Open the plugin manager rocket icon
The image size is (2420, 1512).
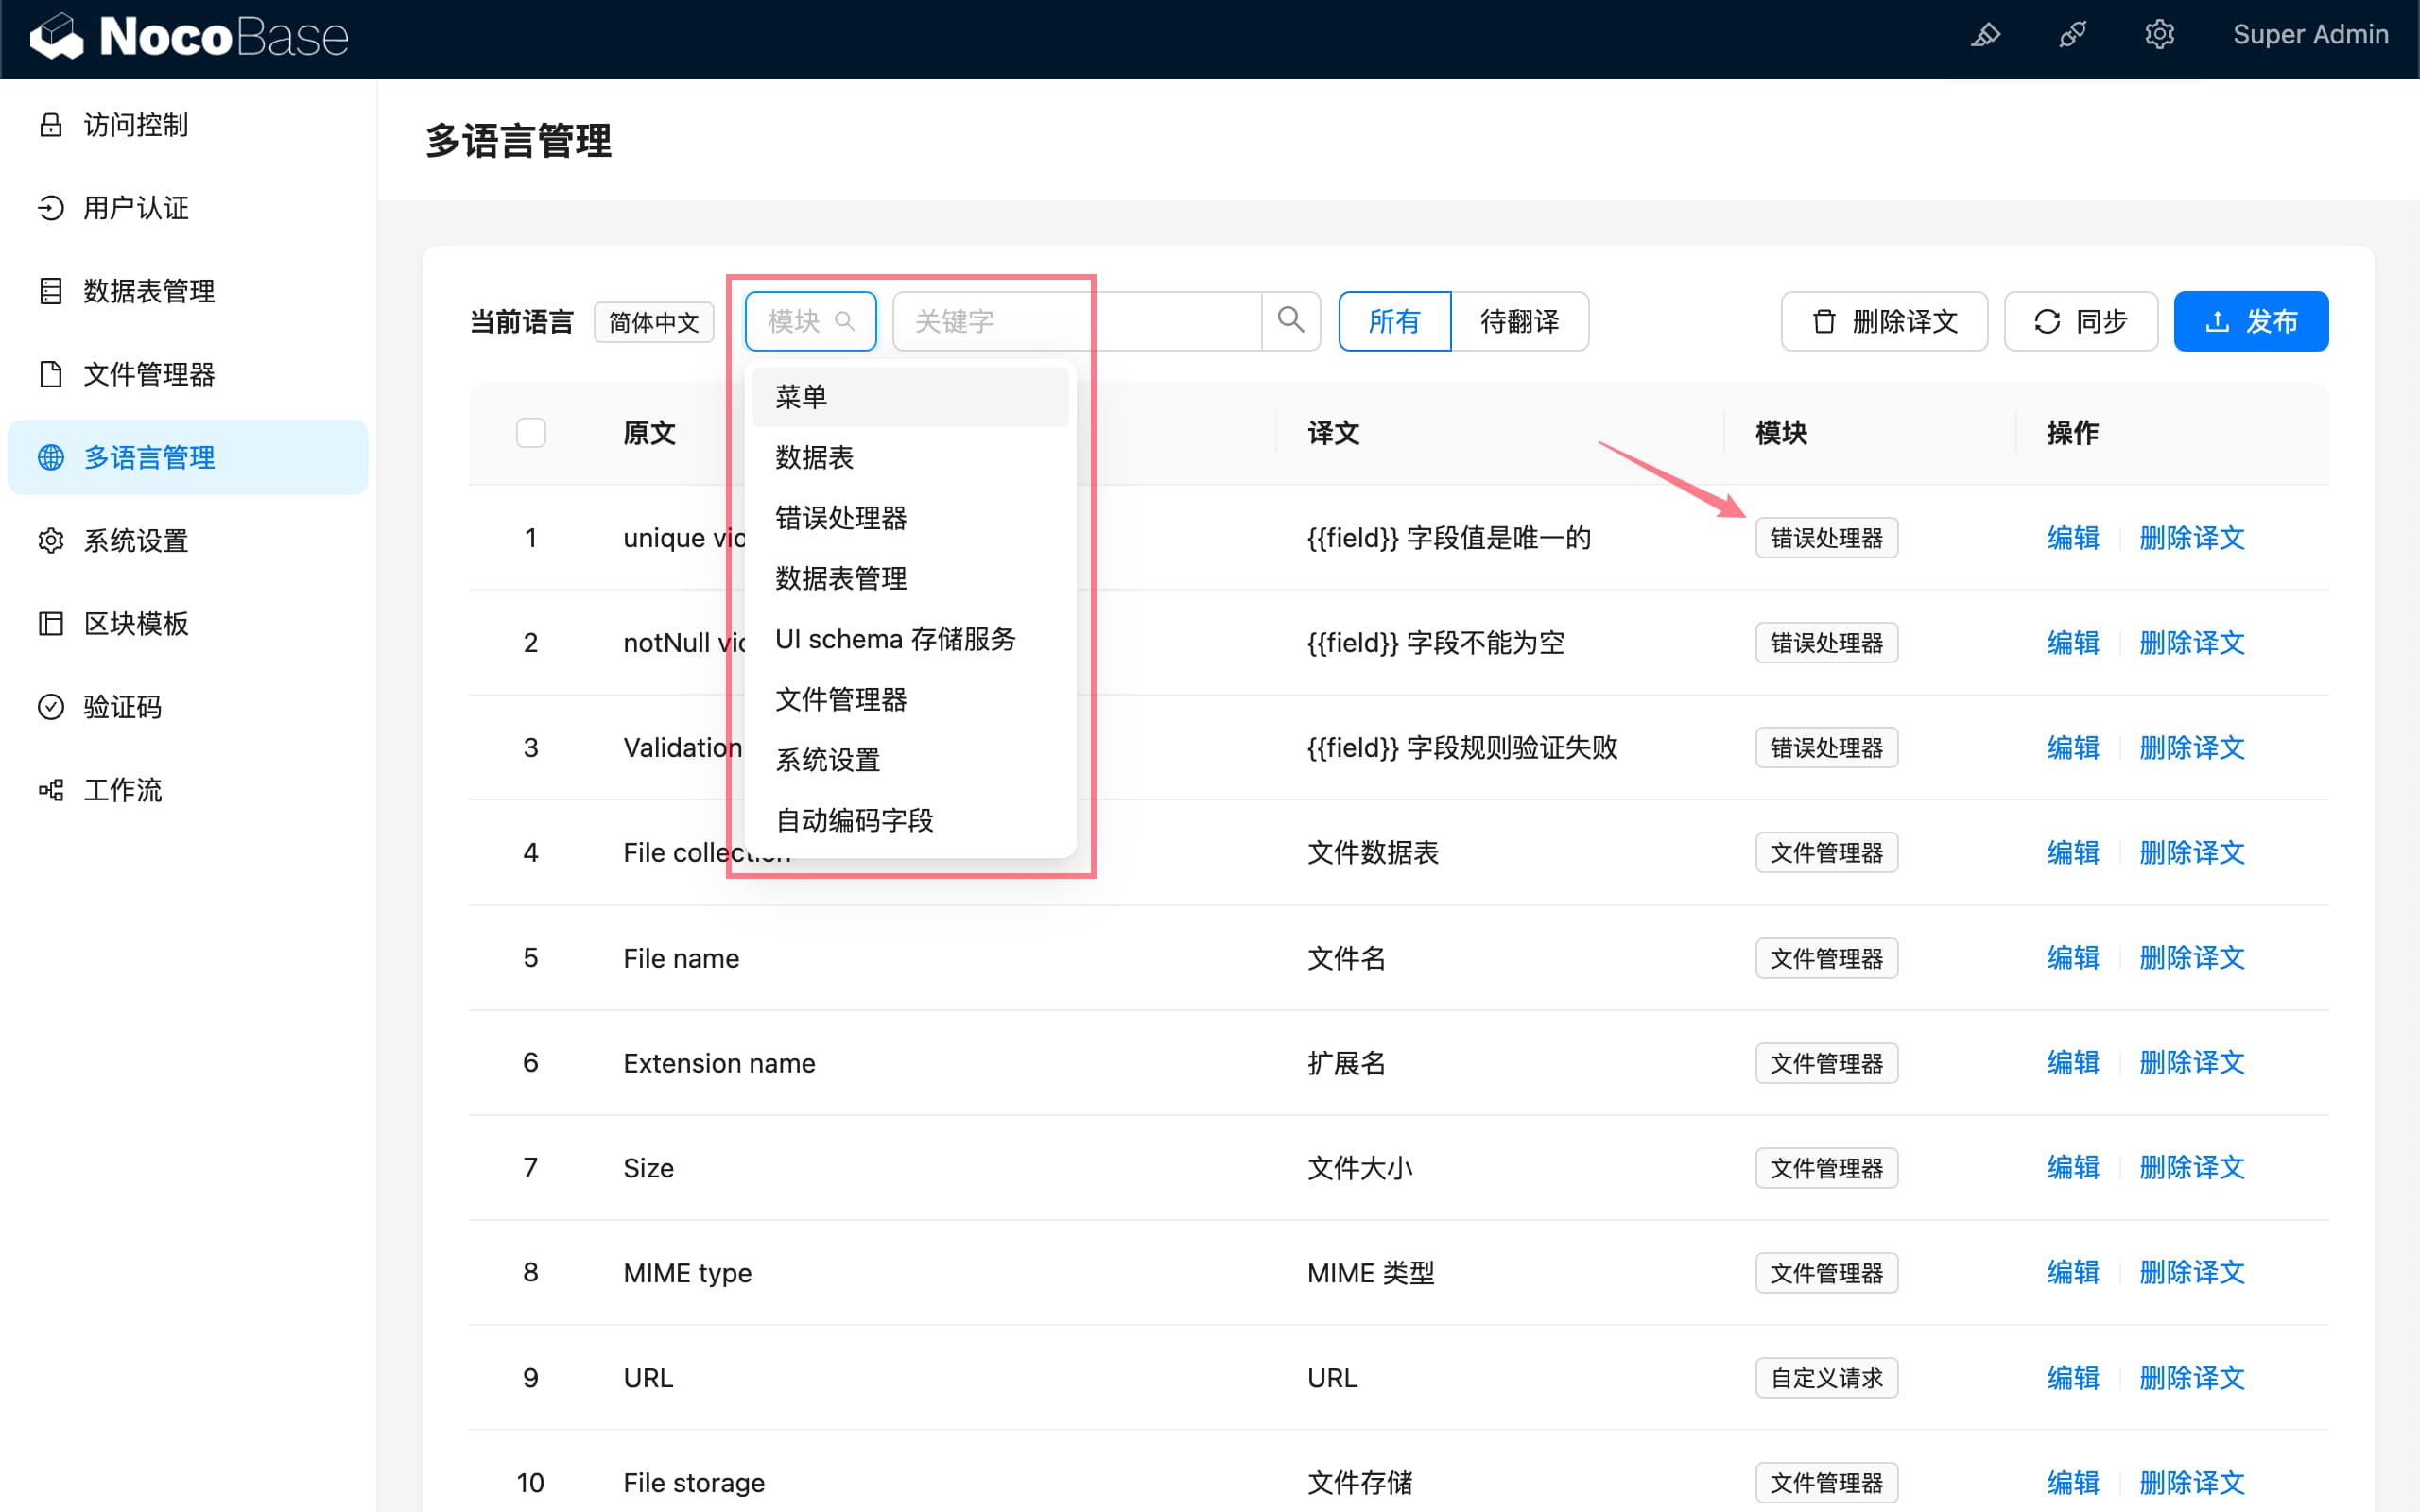point(2072,35)
